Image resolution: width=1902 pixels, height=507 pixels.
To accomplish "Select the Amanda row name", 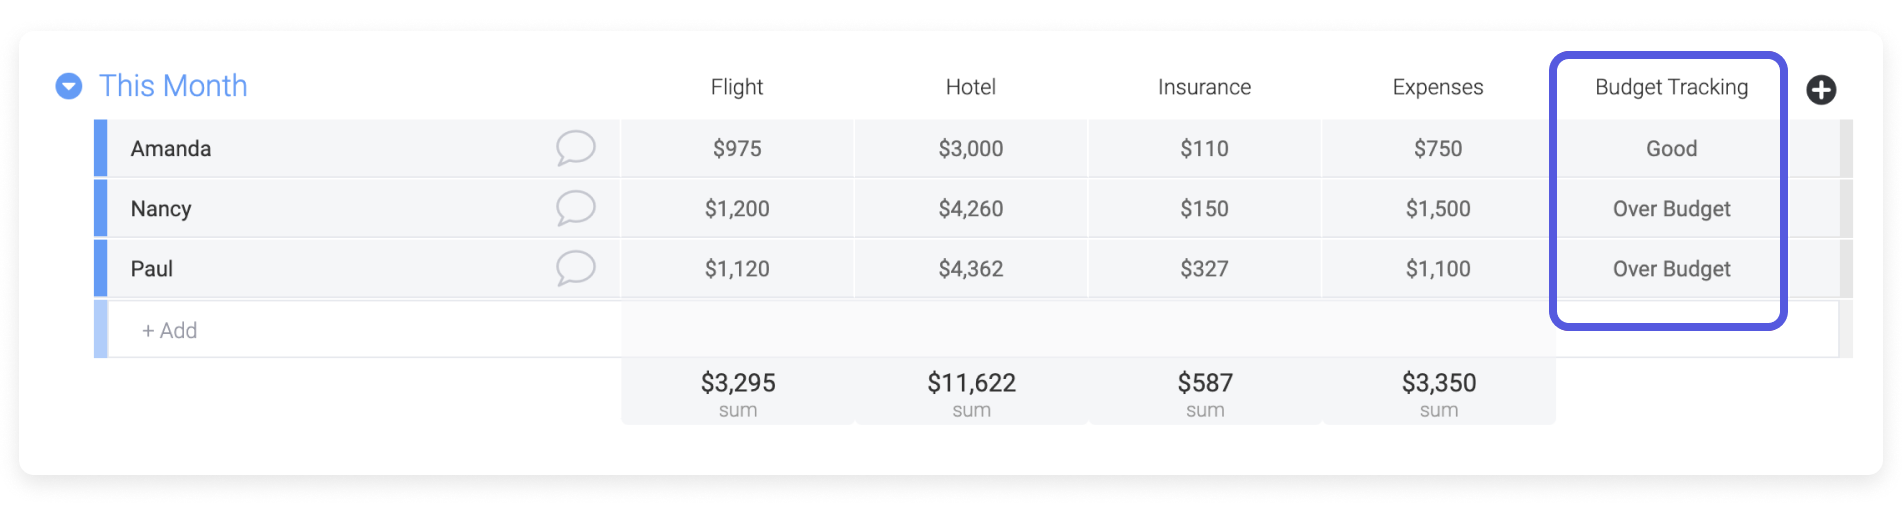I will [171, 148].
